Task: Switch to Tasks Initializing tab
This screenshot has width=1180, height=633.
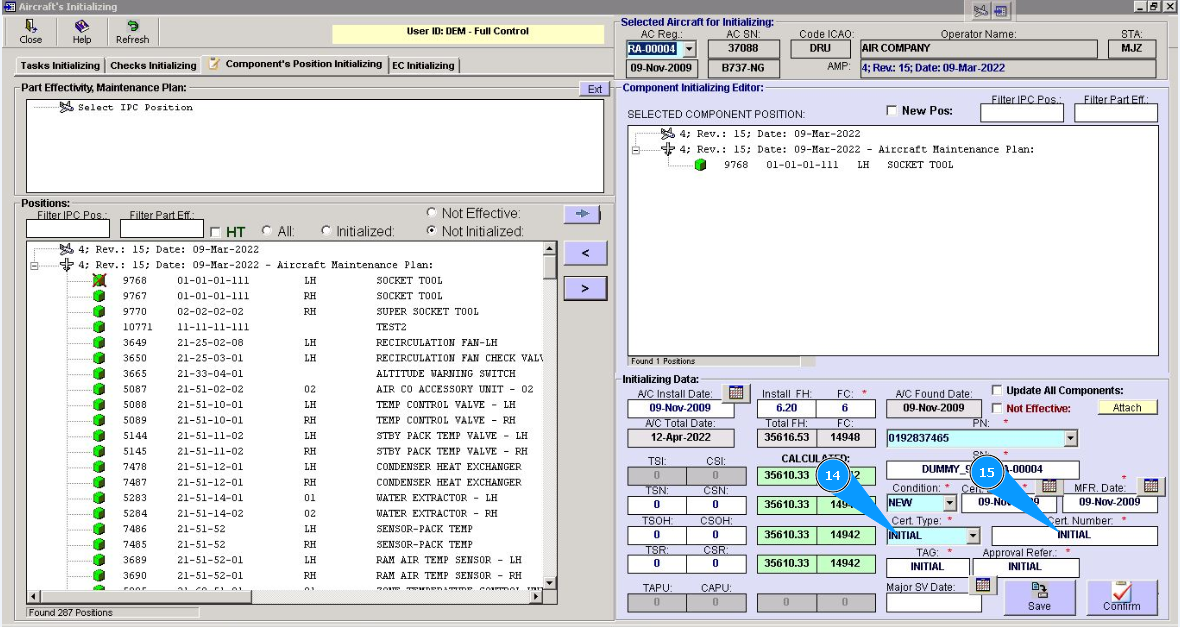Action: click(60, 66)
